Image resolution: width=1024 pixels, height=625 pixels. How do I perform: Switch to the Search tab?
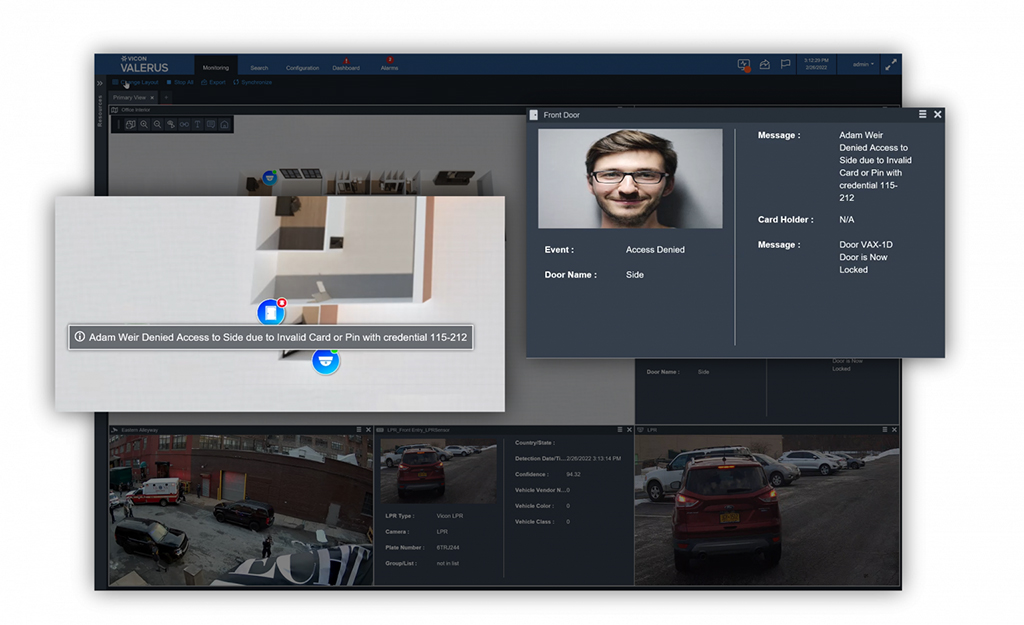(x=259, y=68)
